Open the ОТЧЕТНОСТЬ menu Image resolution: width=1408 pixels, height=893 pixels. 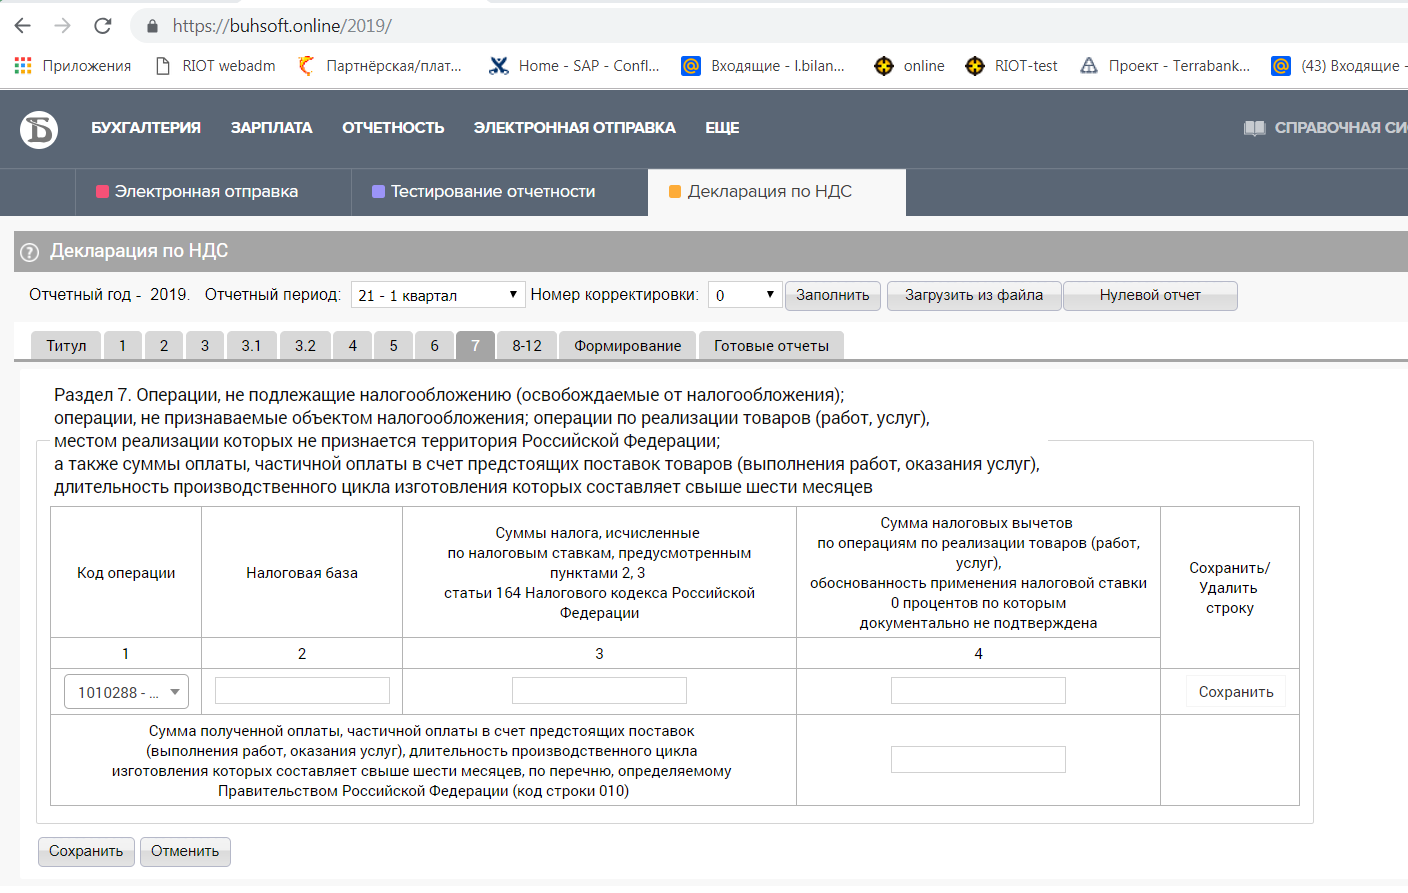click(x=393, y=128)
